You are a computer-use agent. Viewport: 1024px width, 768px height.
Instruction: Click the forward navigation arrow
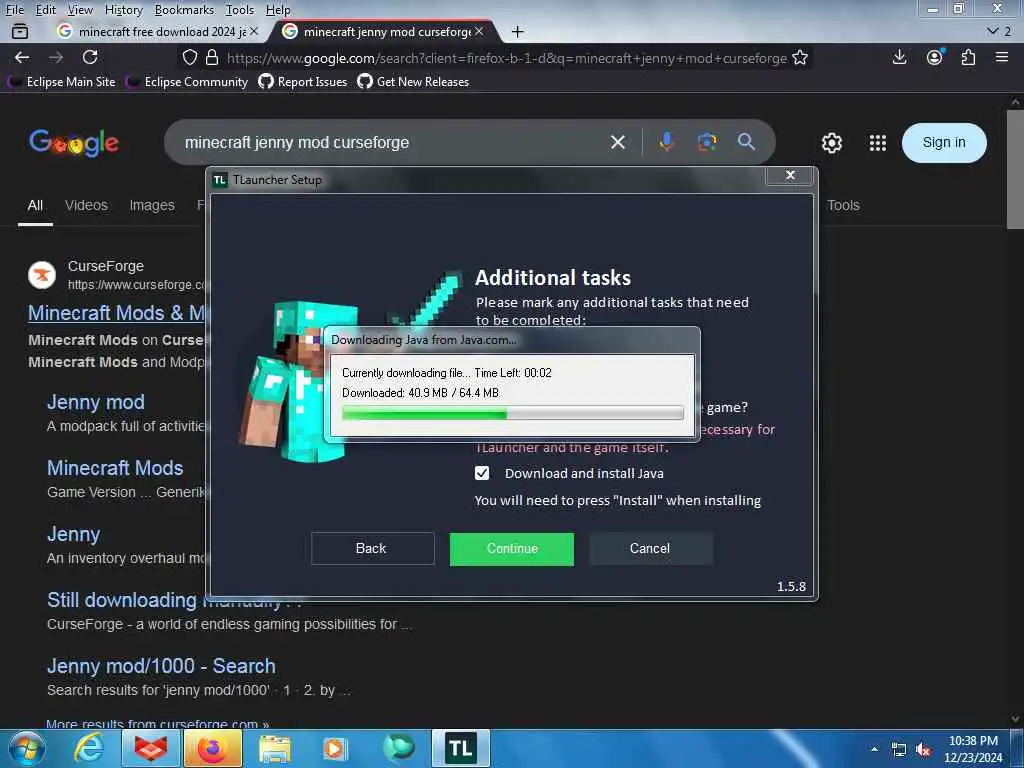point(56,57)
